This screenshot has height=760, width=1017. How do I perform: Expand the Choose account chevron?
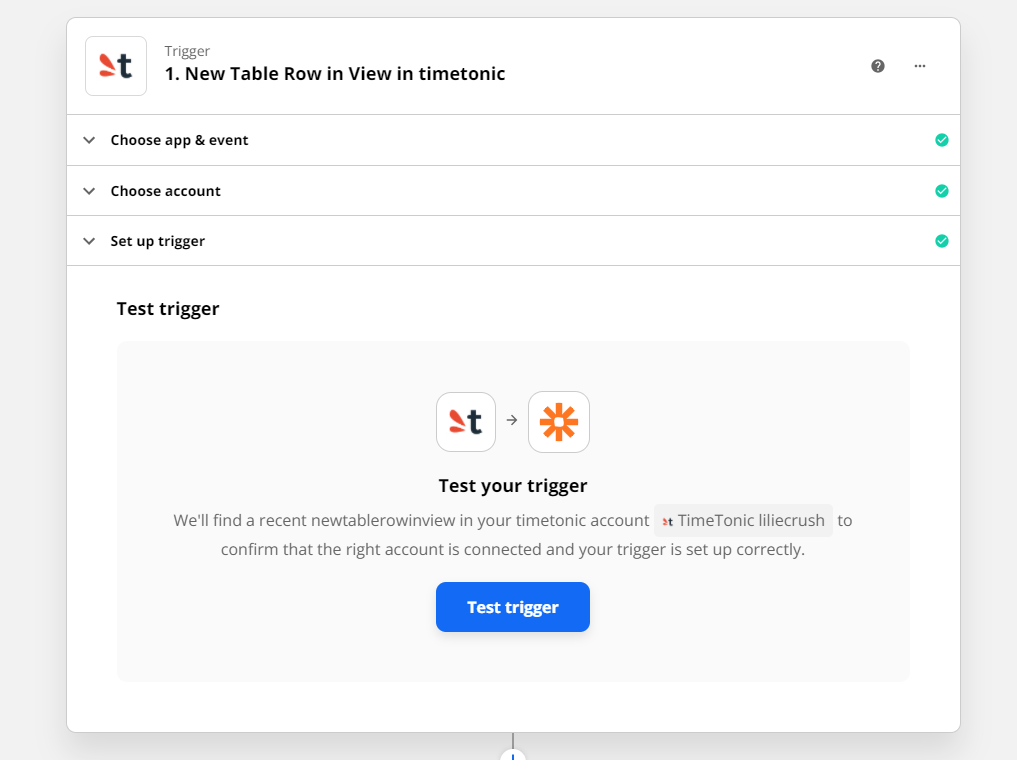[89, 191]
